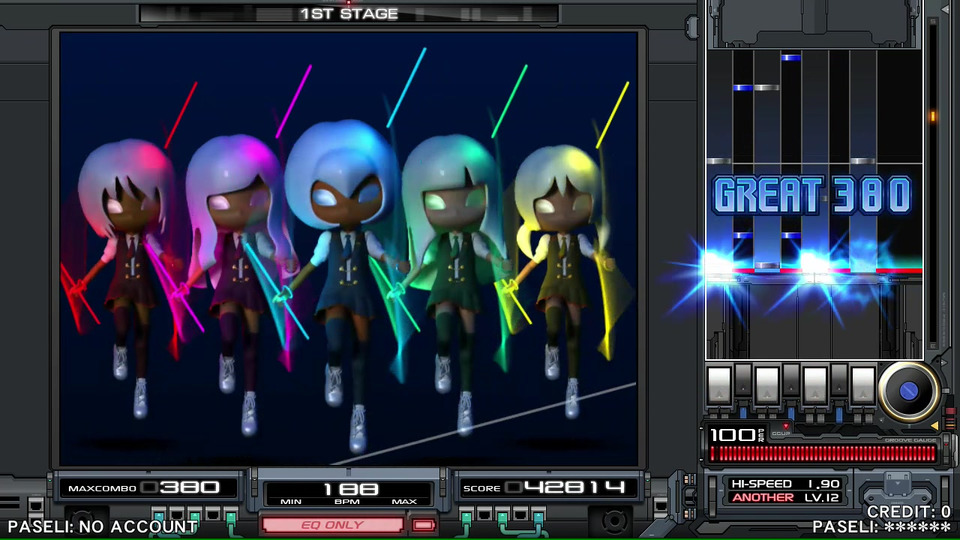960x540 pixels.
Task: Click the blue-centered turntable disc
Action: coord(909,391)
